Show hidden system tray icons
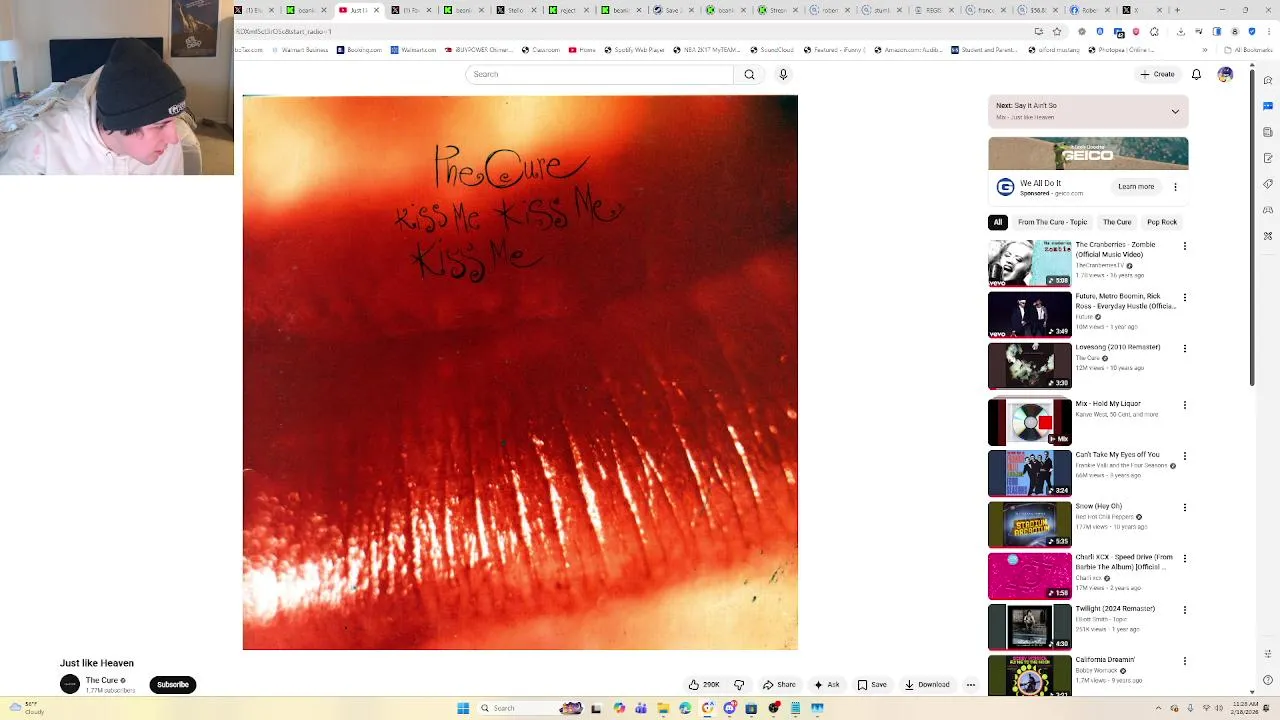Screen dimensions: 1280x720 click(1160, 708)
